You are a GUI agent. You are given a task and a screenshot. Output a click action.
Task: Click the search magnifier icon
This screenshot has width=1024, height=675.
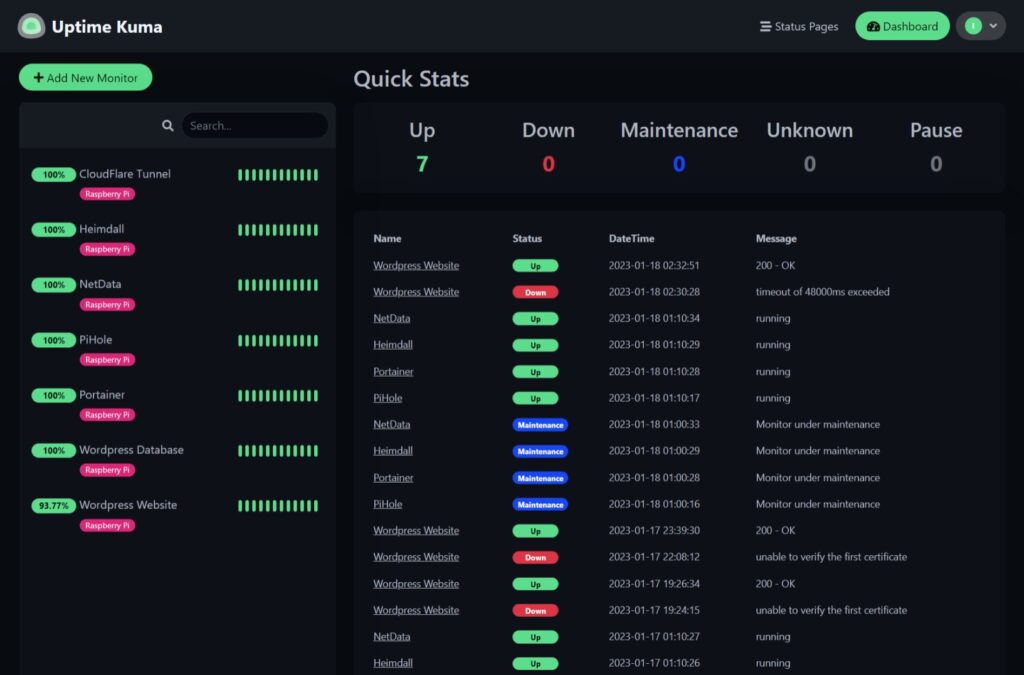click(x=168, y=126)
